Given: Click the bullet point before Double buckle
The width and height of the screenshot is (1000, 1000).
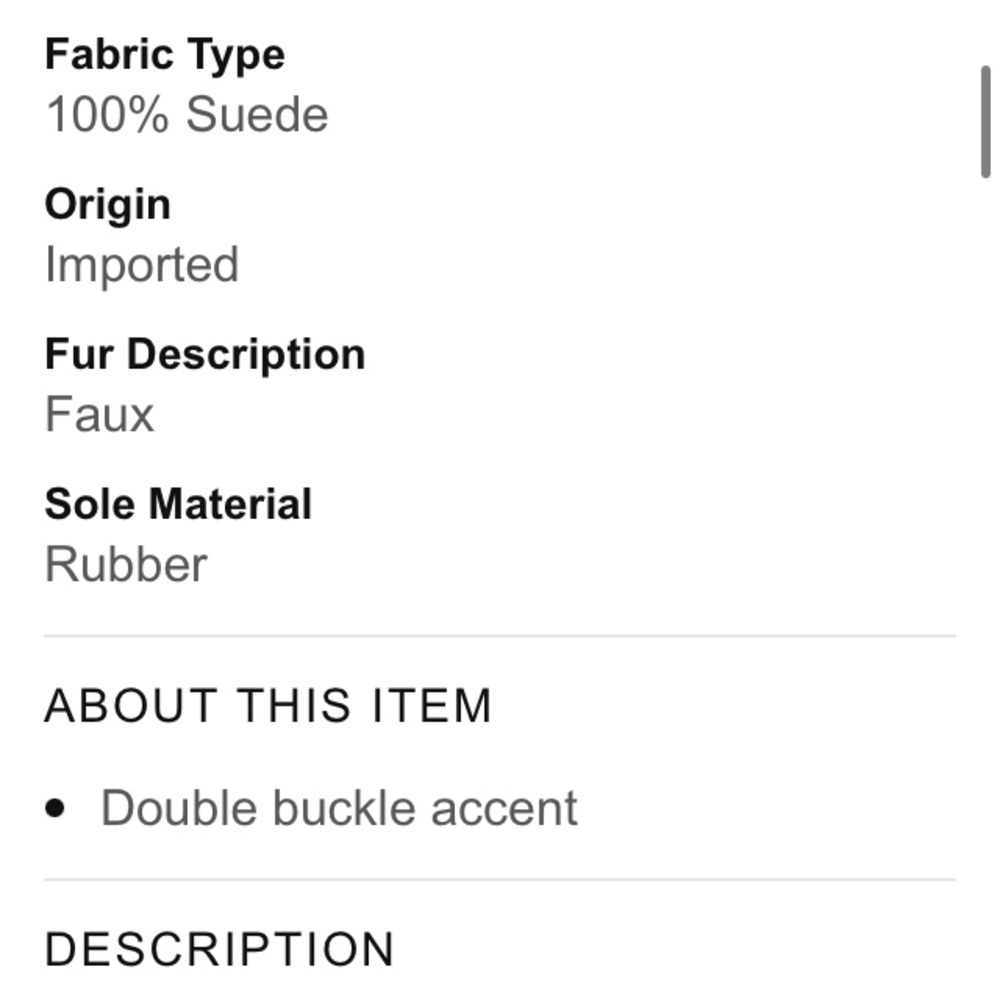Looking at the screenshot, I should pyautogui.click(x=56, y=809).
